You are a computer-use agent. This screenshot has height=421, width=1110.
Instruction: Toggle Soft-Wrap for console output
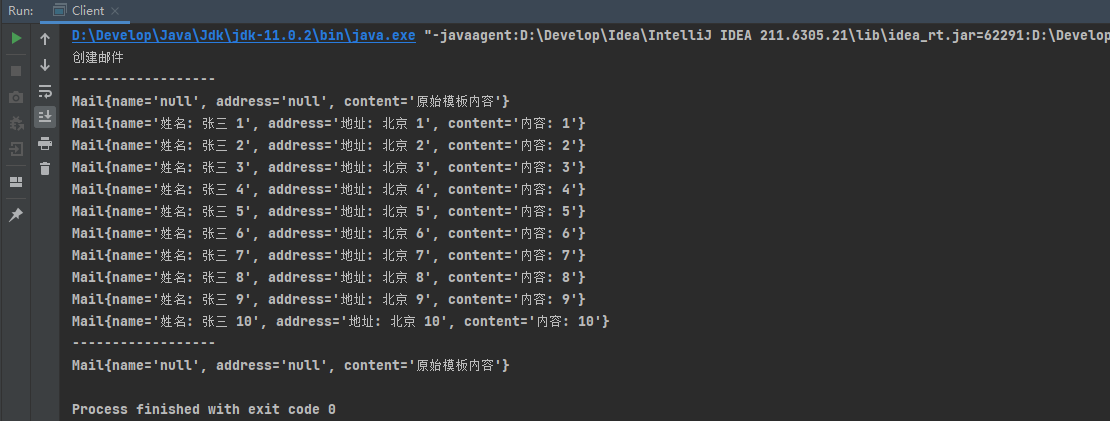(45, 91)
